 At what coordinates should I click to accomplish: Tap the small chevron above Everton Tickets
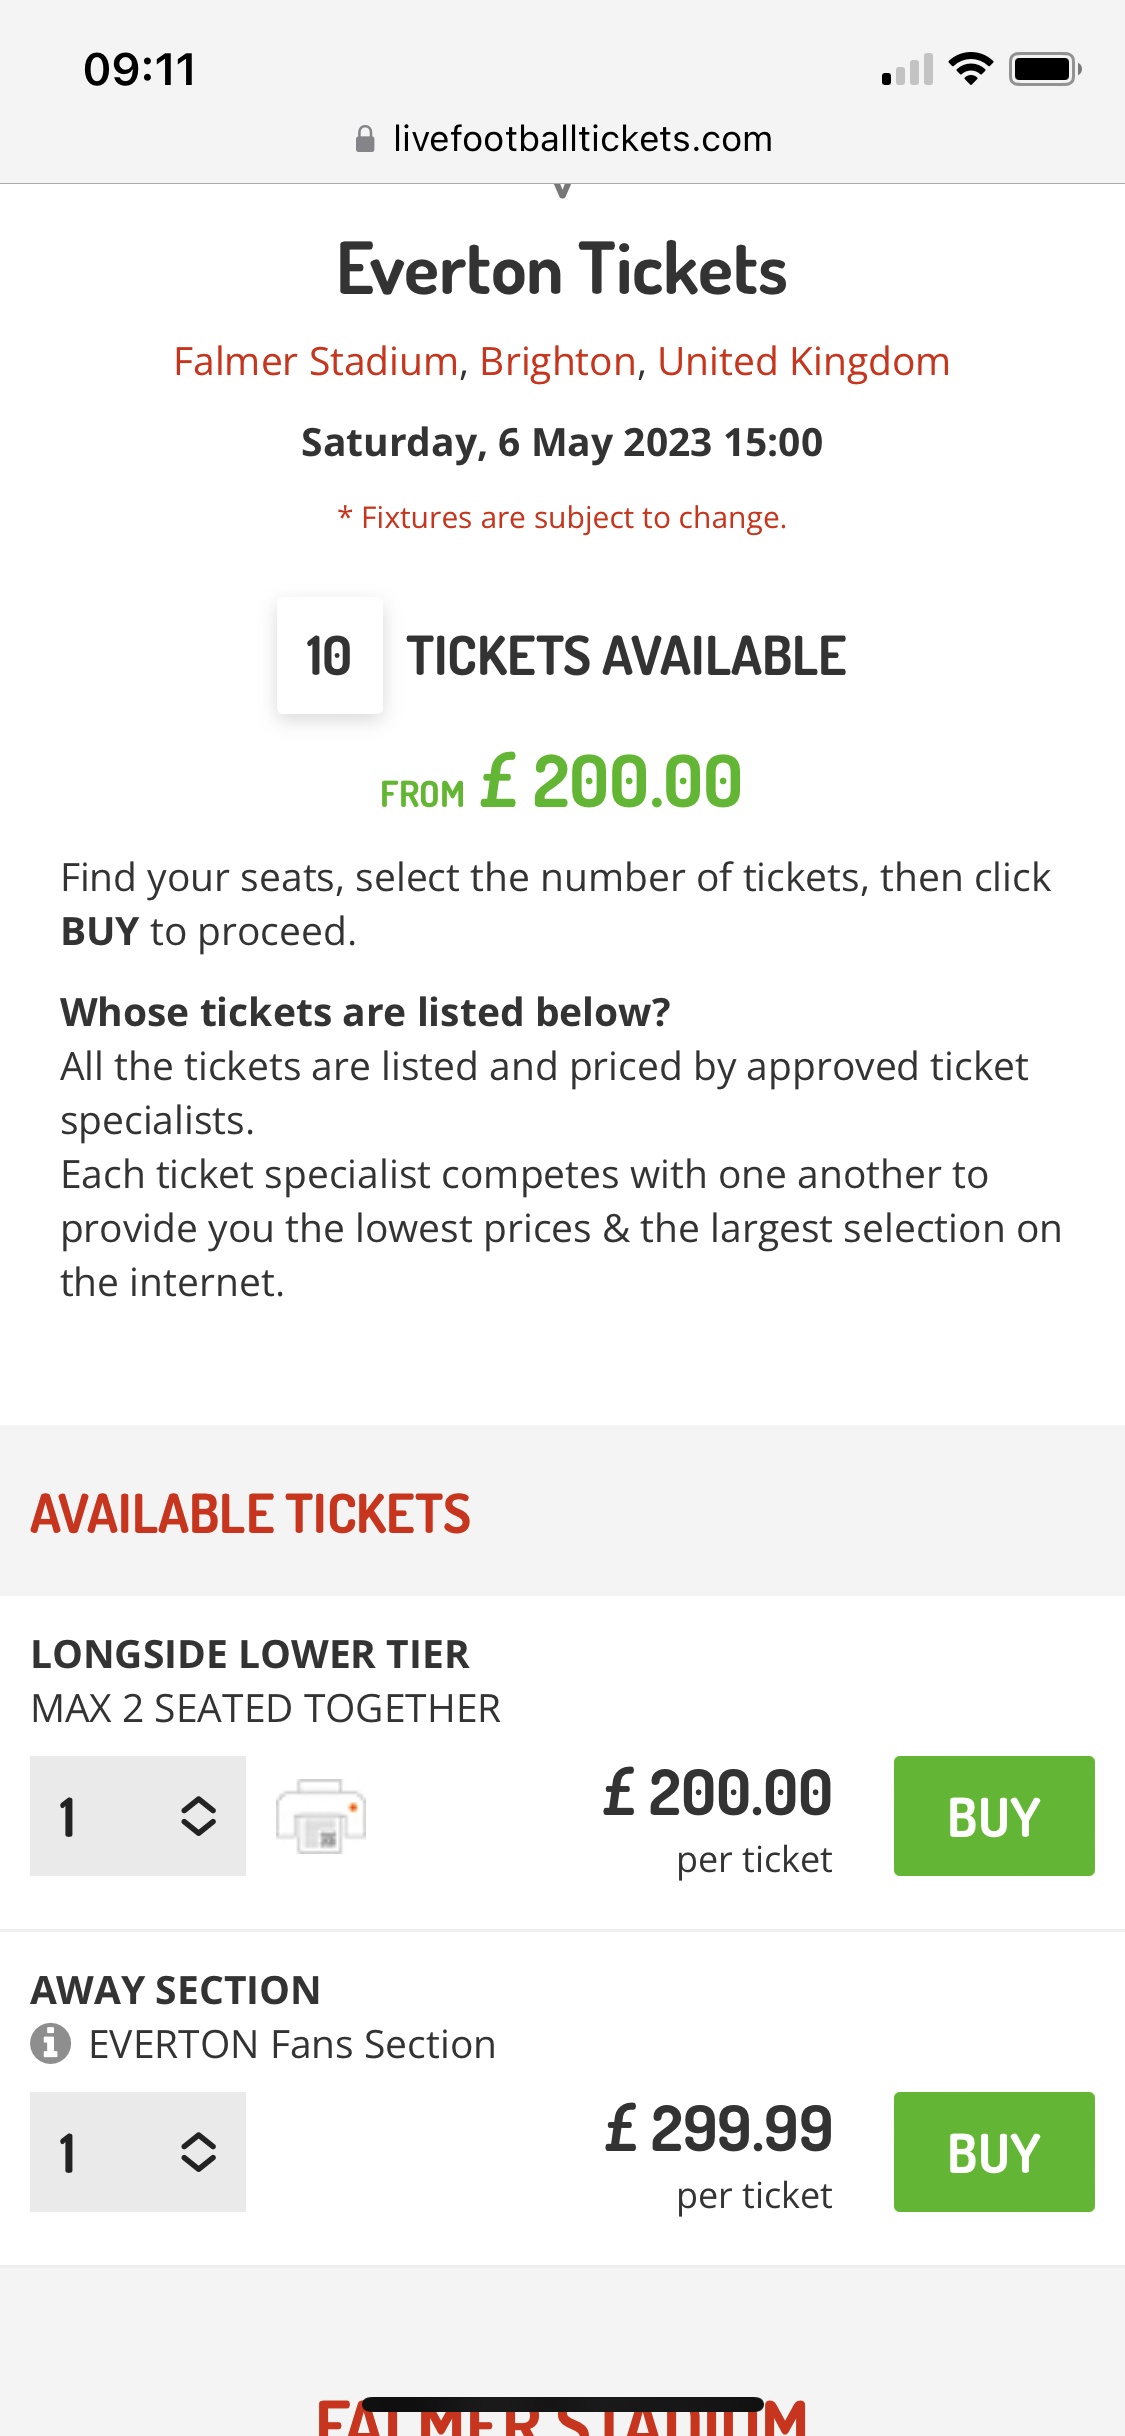pos(562,190)
